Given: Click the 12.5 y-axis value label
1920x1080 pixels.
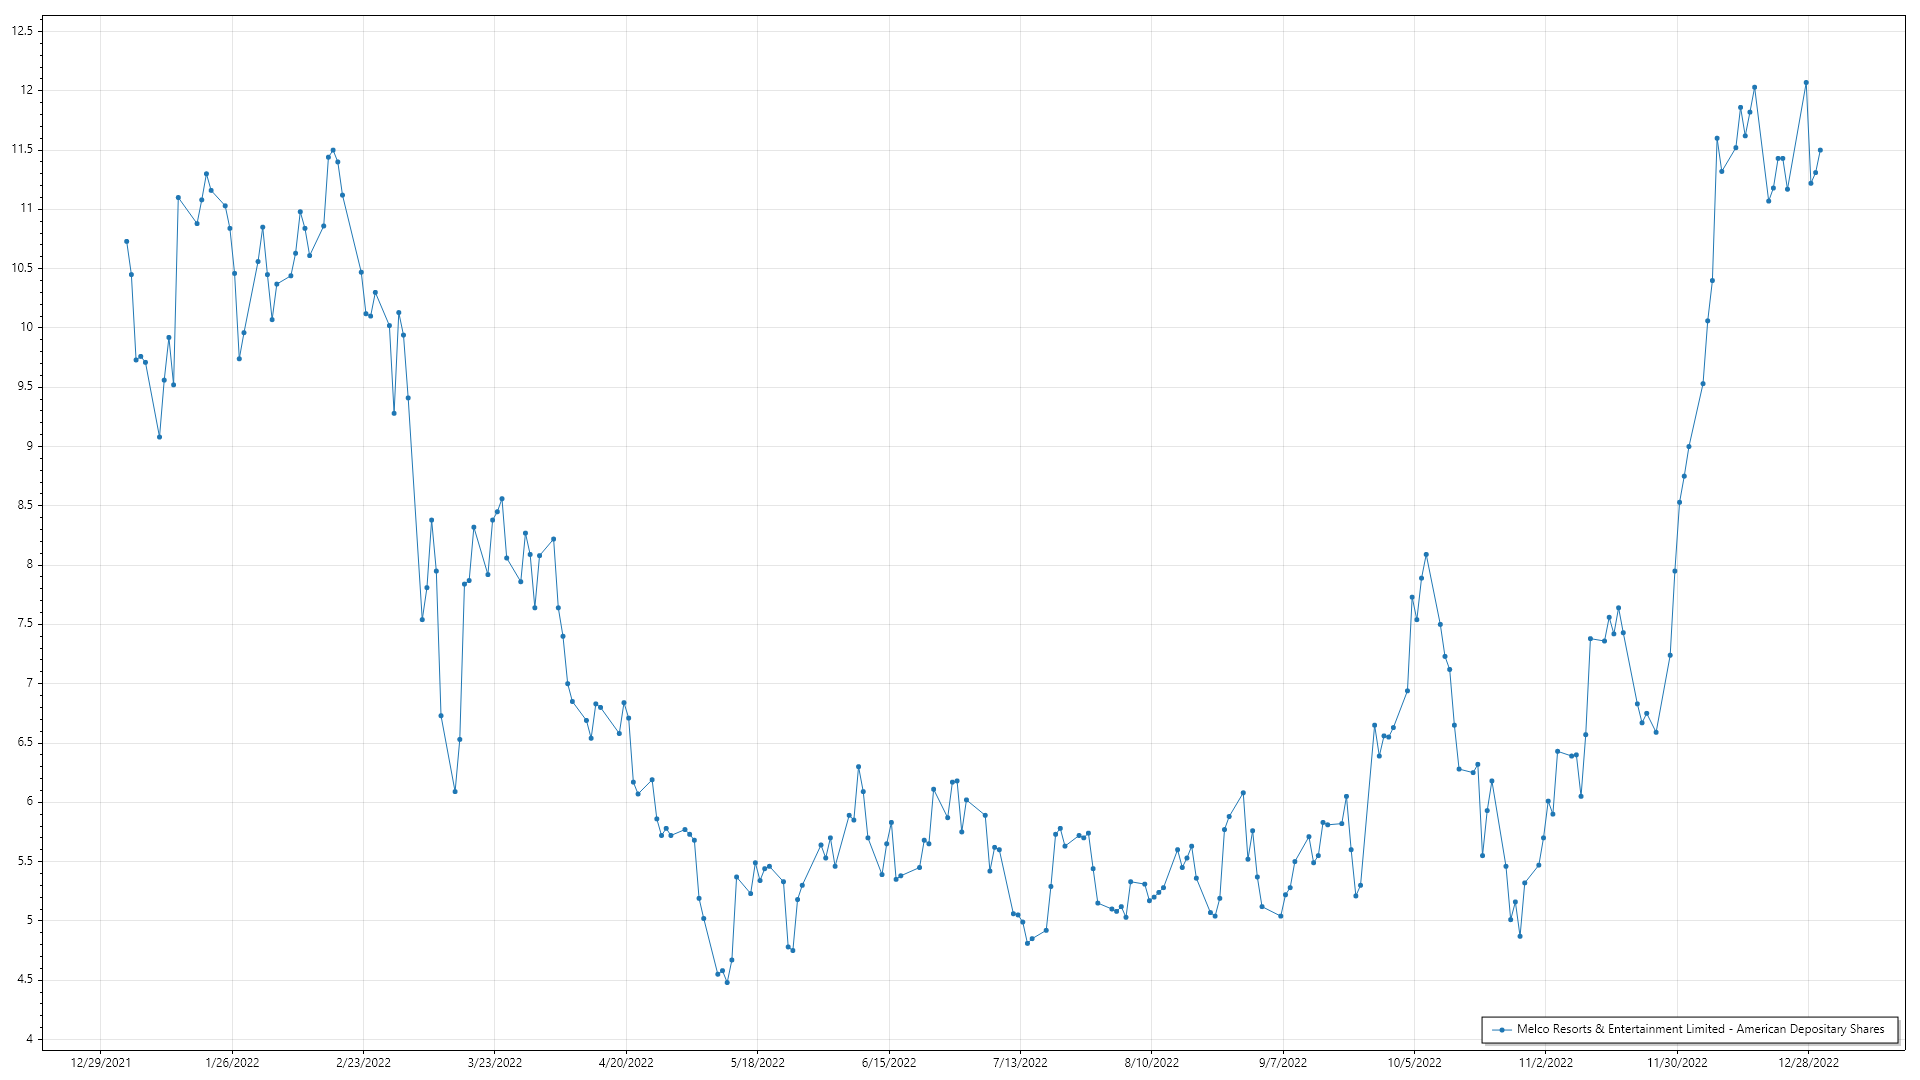Looking at the screenshot, I should tap(22, 31).
